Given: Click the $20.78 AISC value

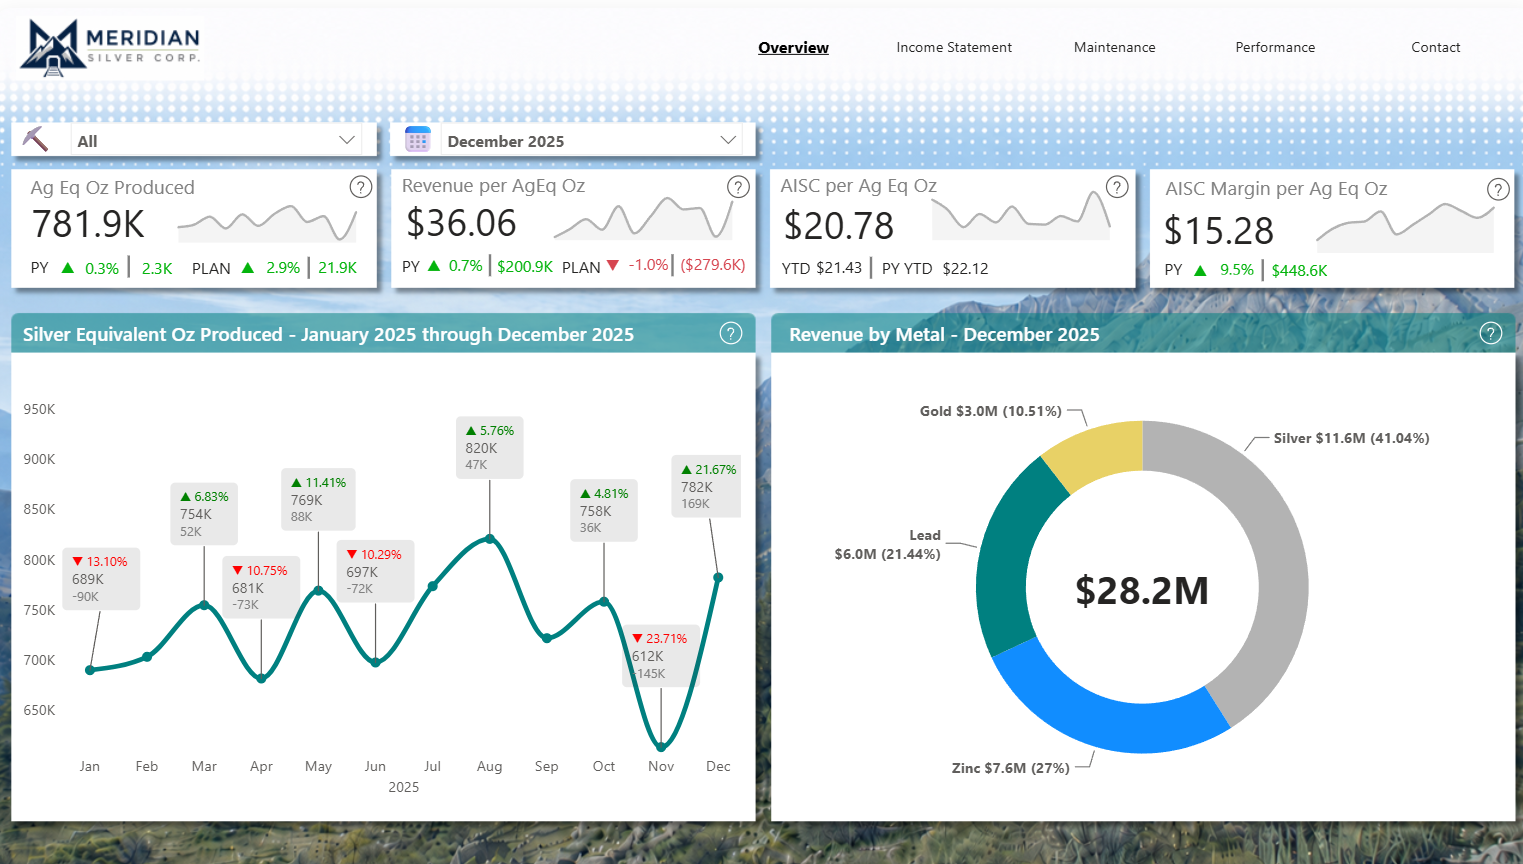Looking at the screenshot, I should click(839, 226).
